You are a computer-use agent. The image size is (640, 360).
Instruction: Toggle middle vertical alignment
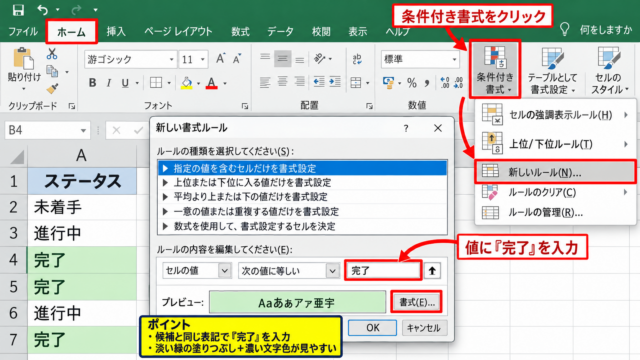click(x=282, y=59)
